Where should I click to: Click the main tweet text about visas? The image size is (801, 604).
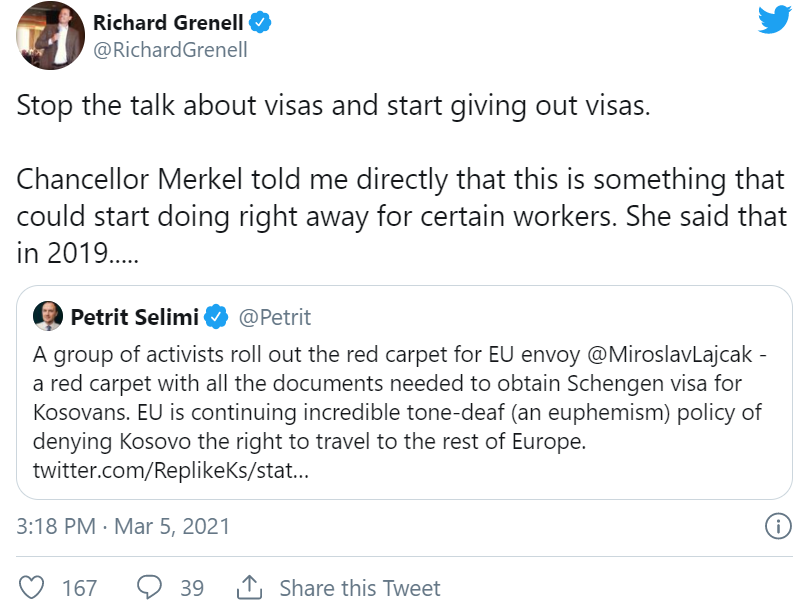(333, 107)
